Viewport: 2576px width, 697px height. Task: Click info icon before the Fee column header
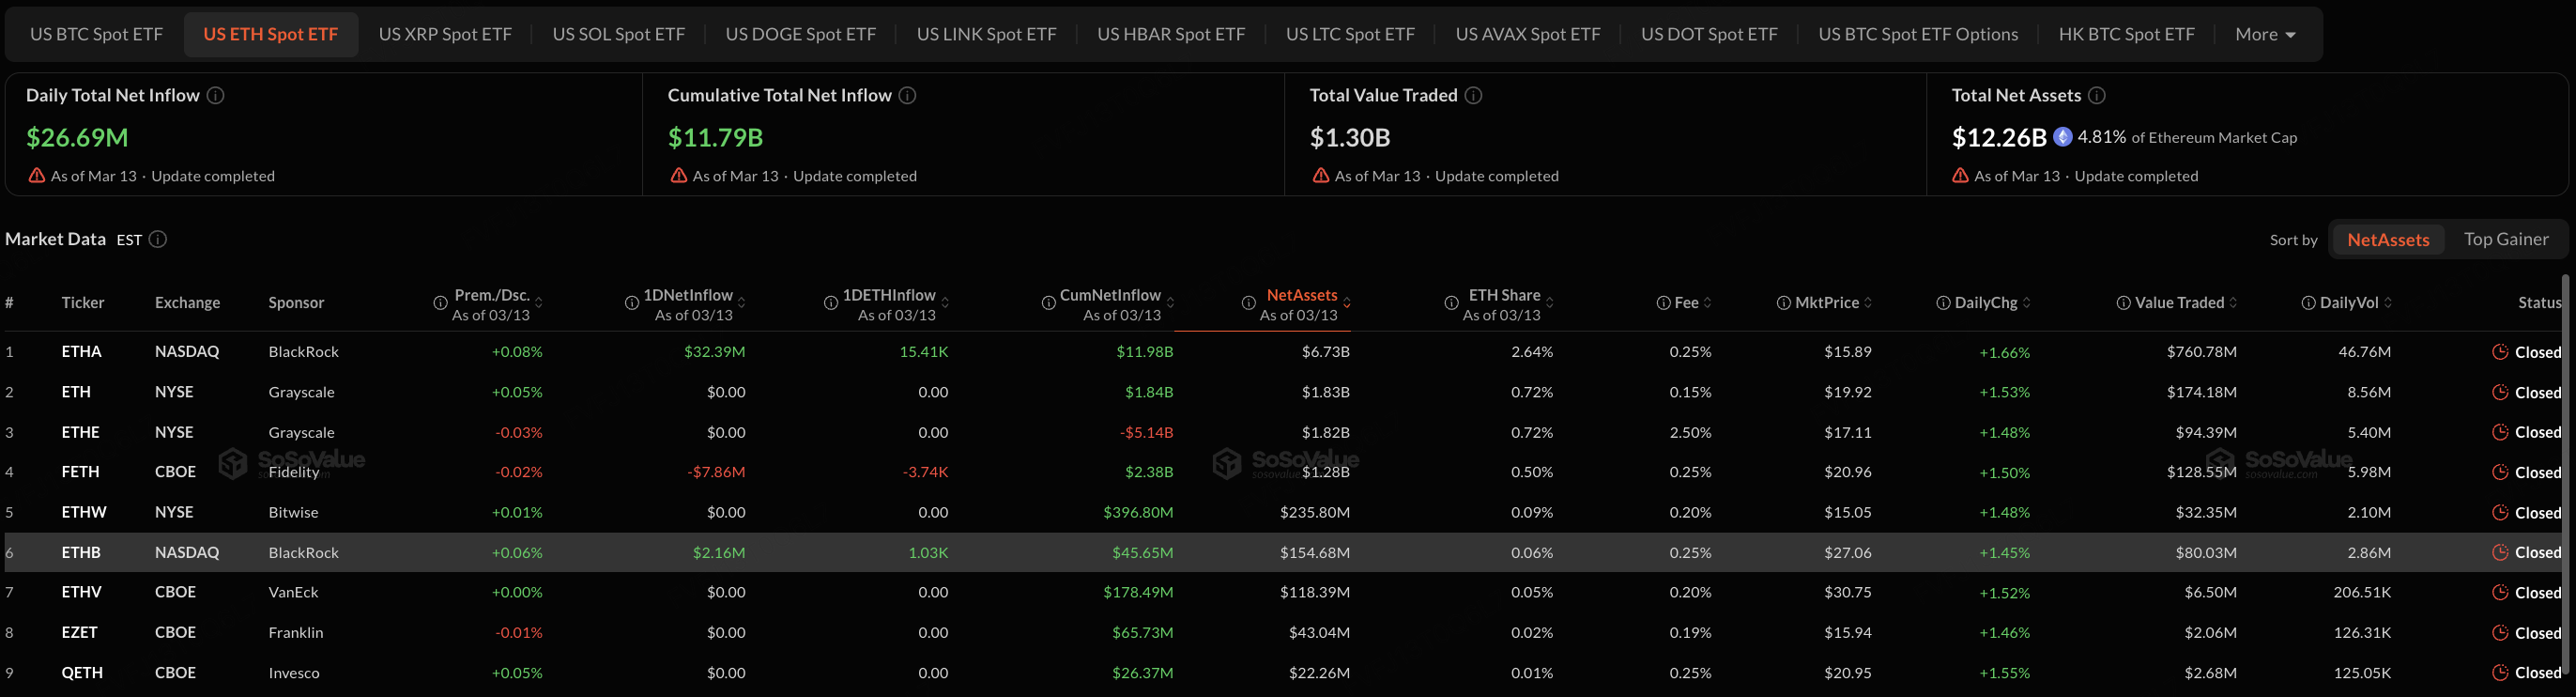pos(1663,303)
